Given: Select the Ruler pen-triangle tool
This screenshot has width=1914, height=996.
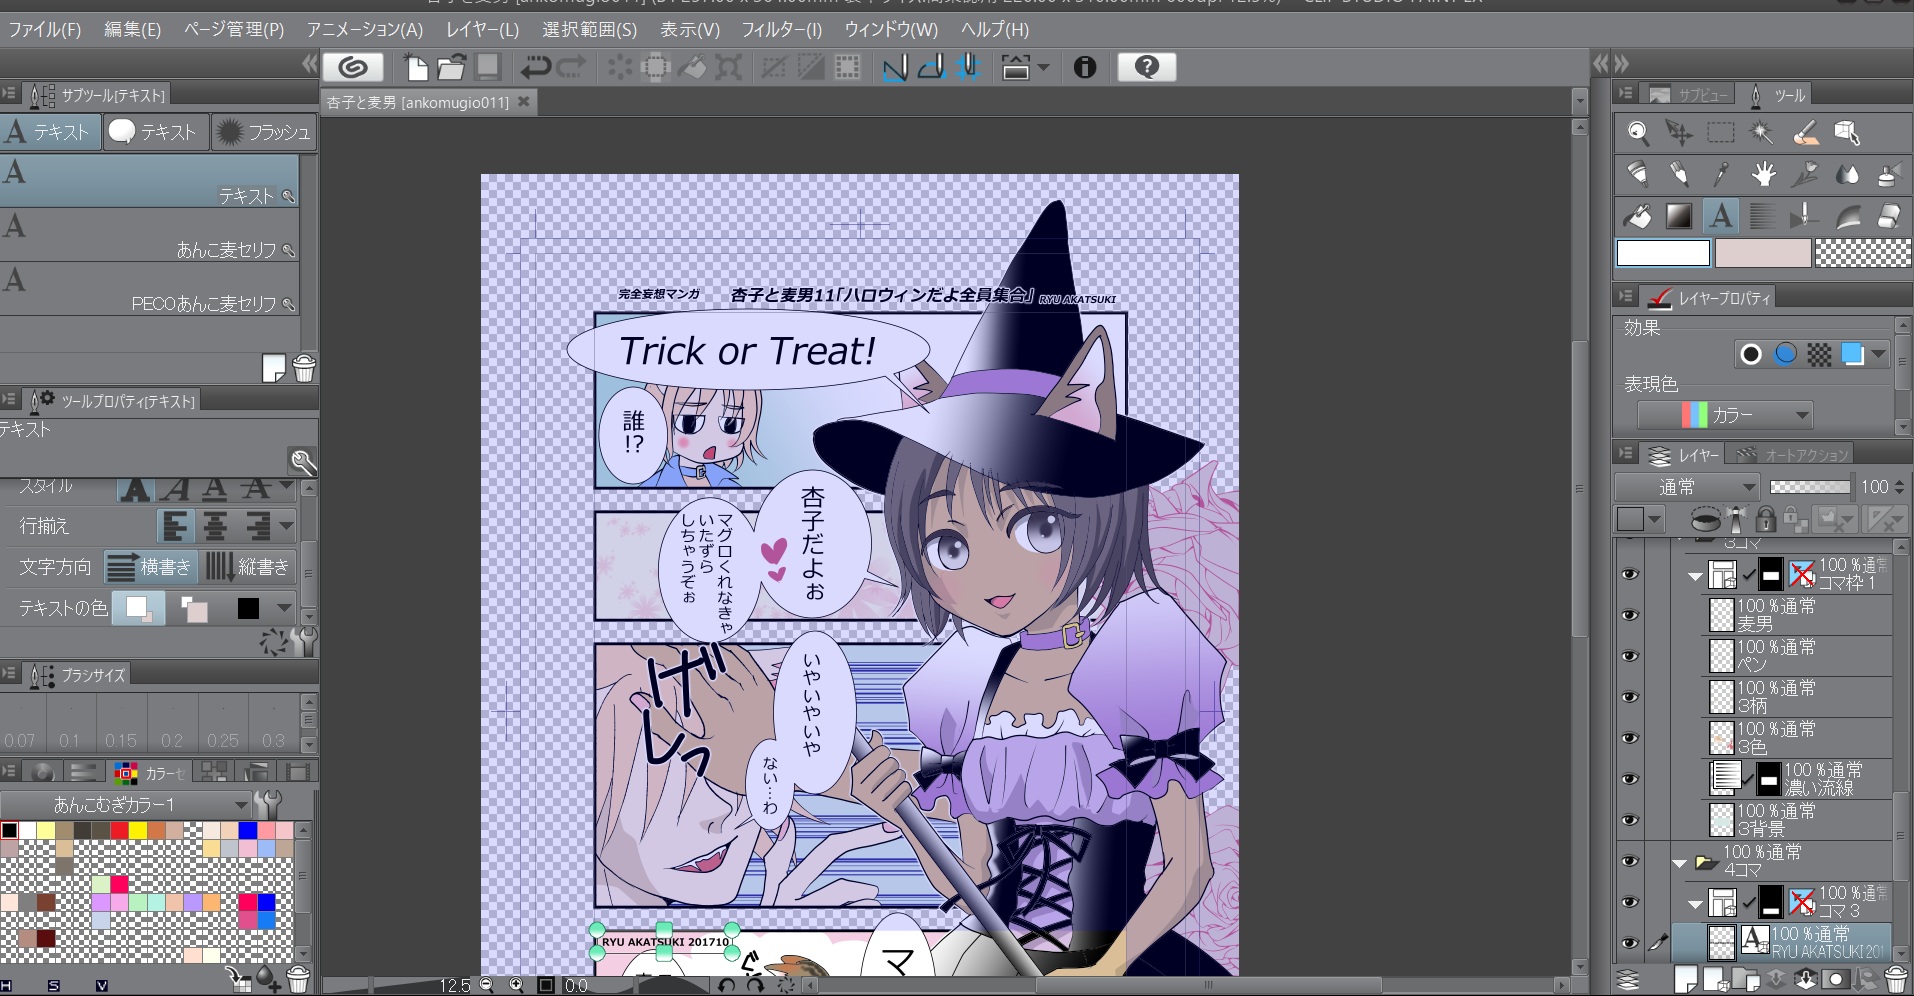Looking at the screenshot, I should tap(1805, 216).
